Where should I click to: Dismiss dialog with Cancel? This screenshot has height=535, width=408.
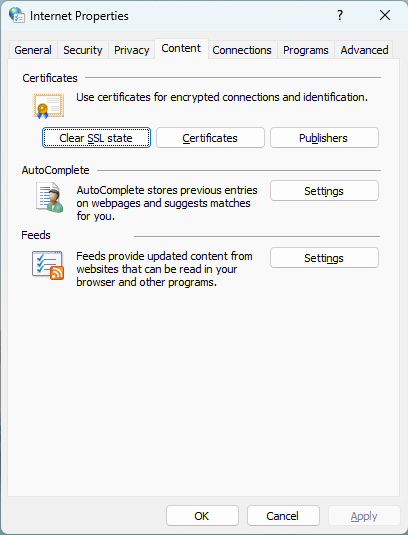click(283, 516)
